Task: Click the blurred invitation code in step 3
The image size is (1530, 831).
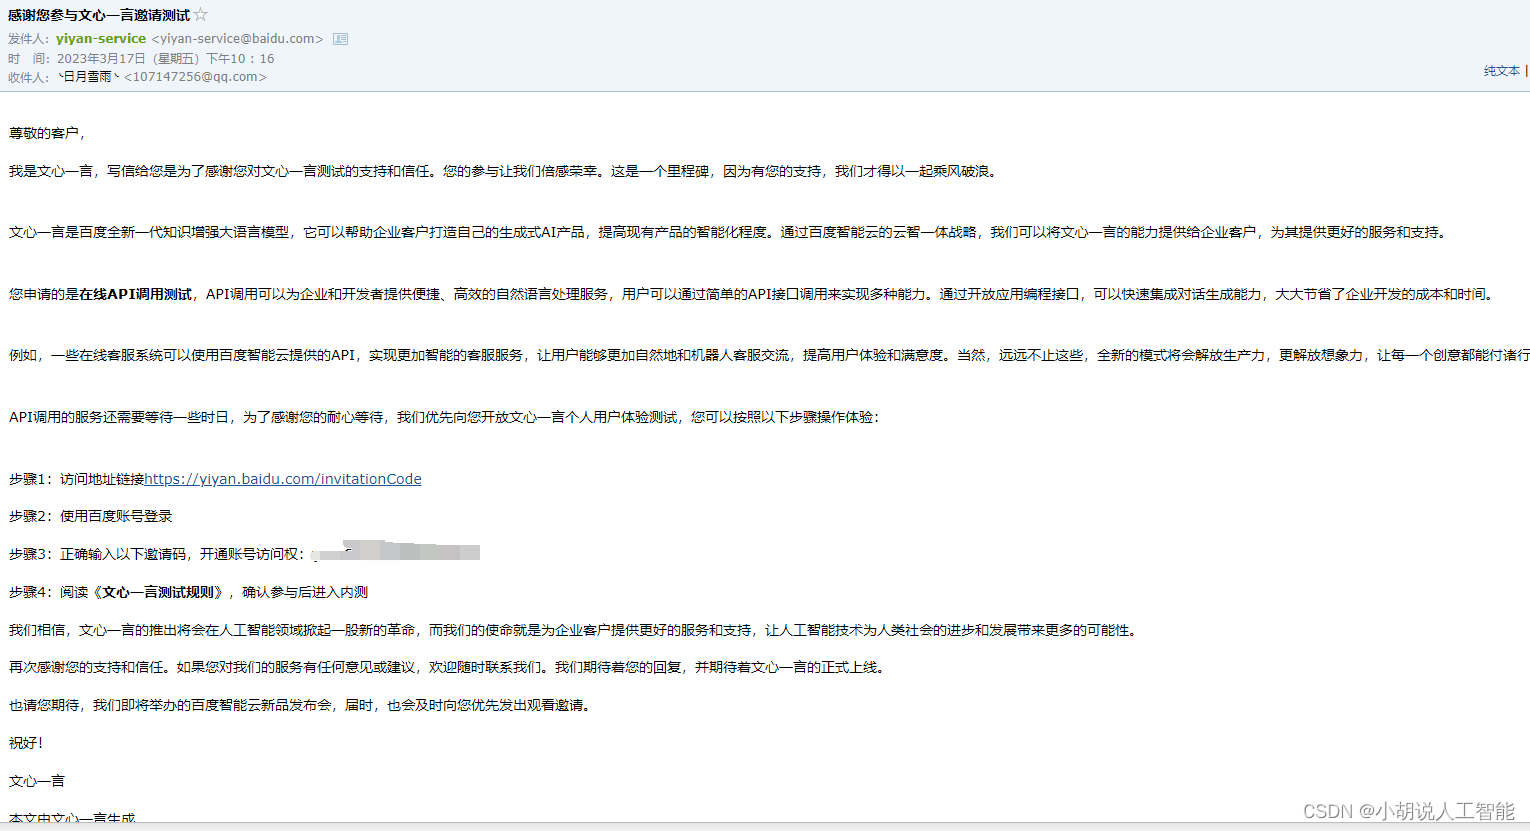Action: [x=395, y=551]
